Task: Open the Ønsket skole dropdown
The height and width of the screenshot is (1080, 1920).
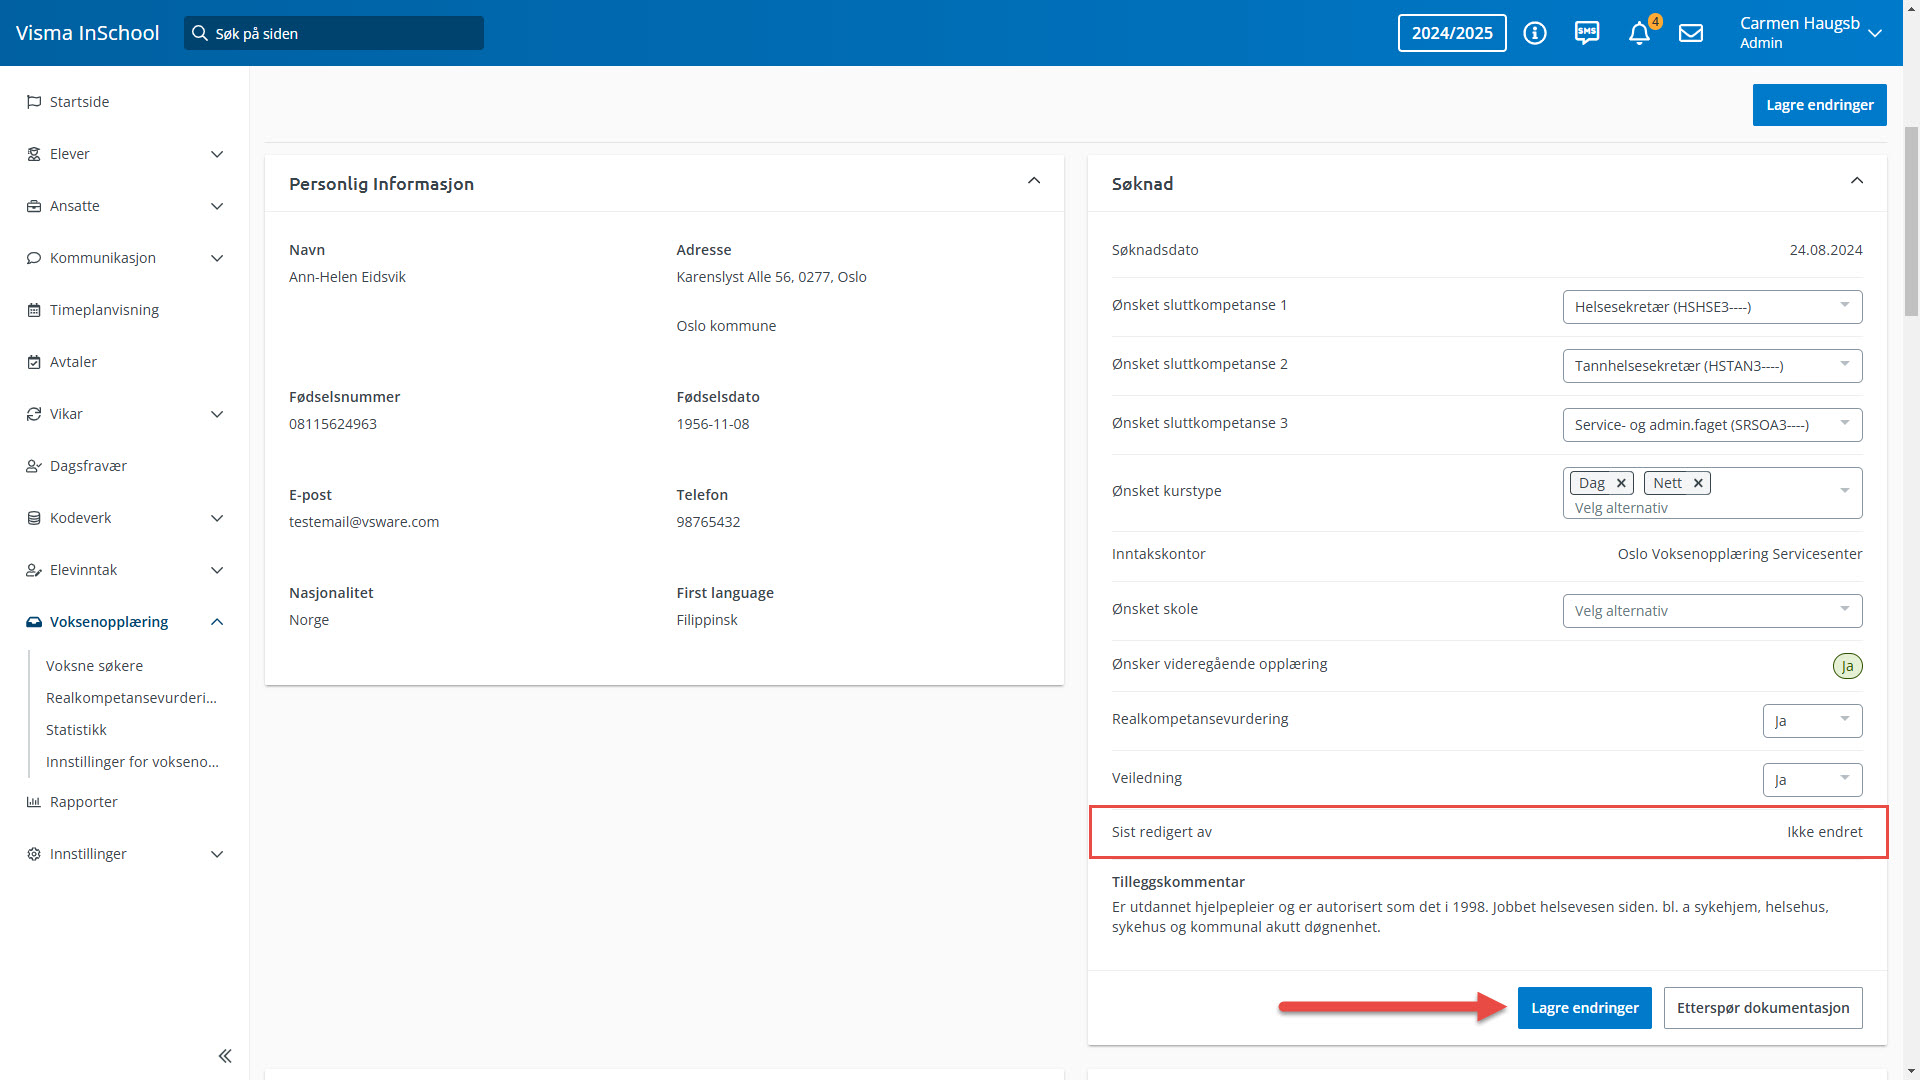Action: click(x=1712, y=611)
